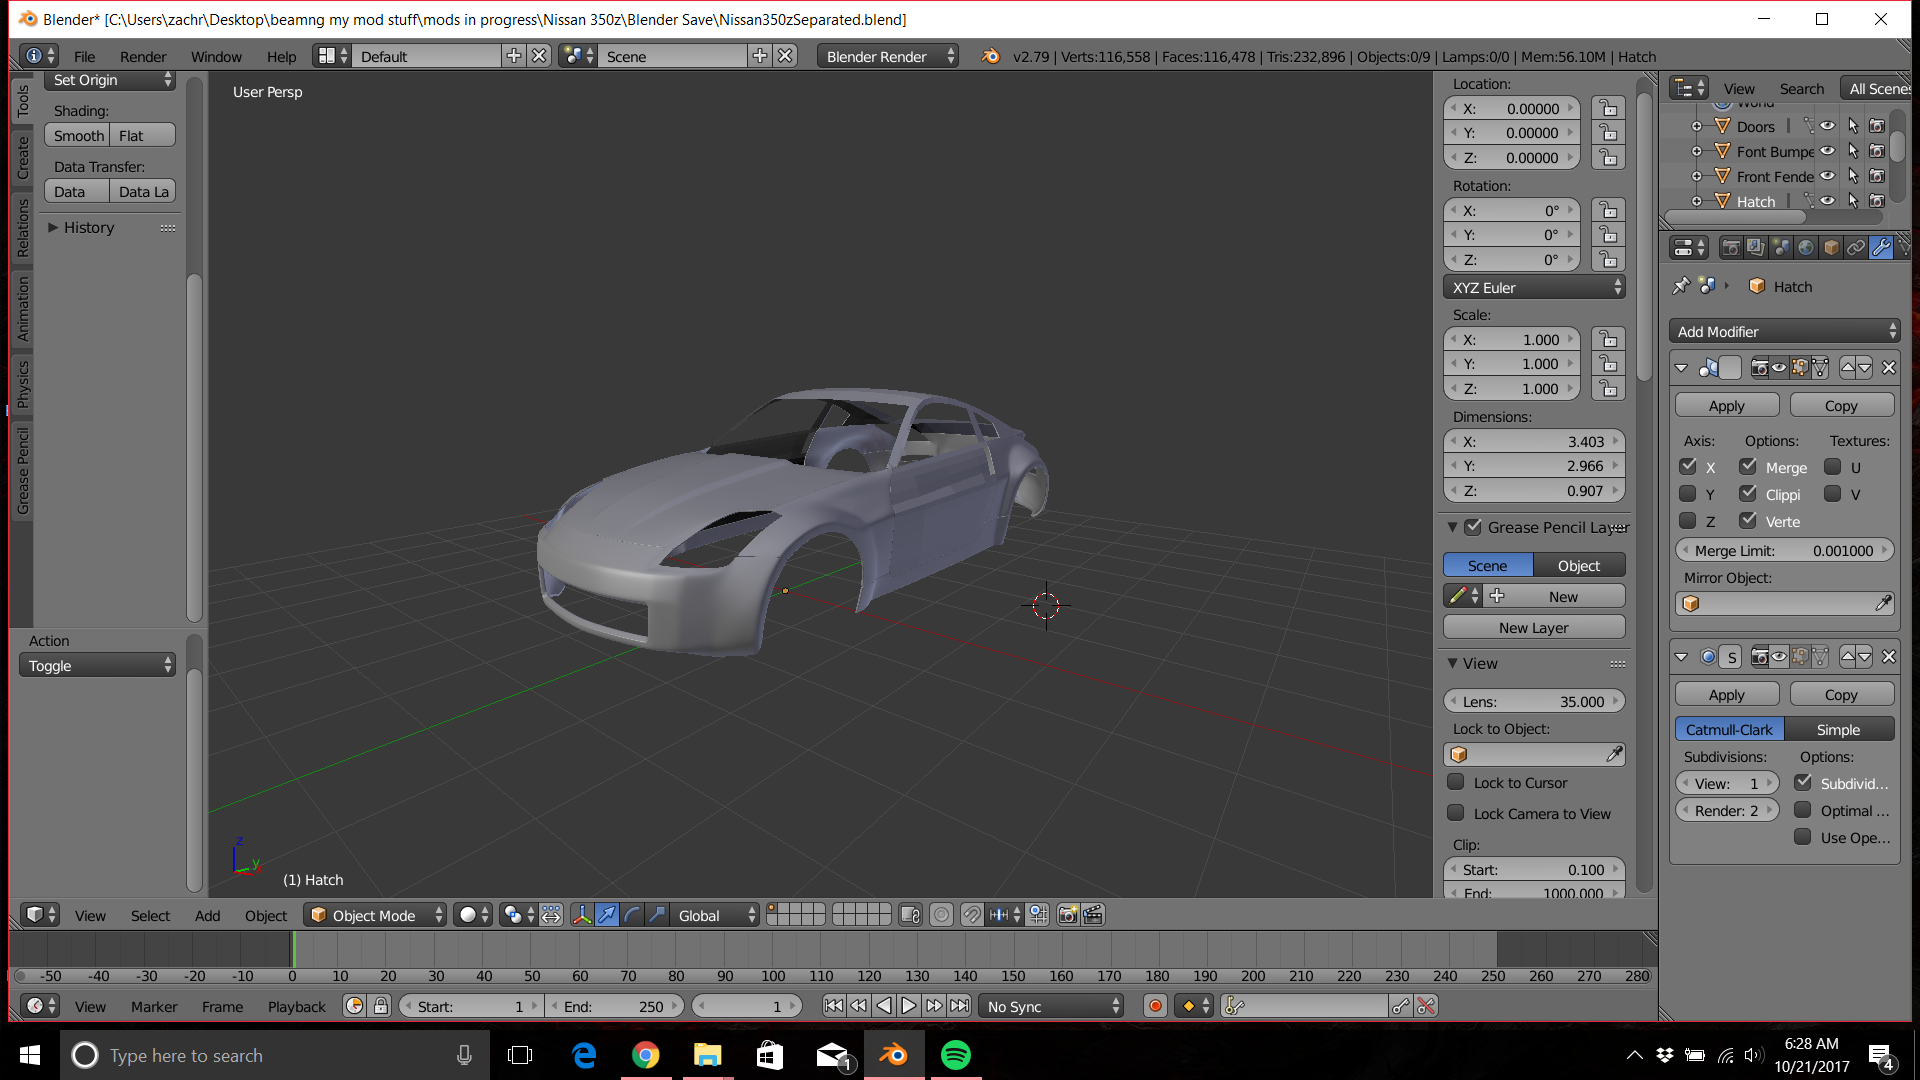Open Blender from the Windows taskbar
This screenshot has width=1920, height=1080.
click(893, 1055)
